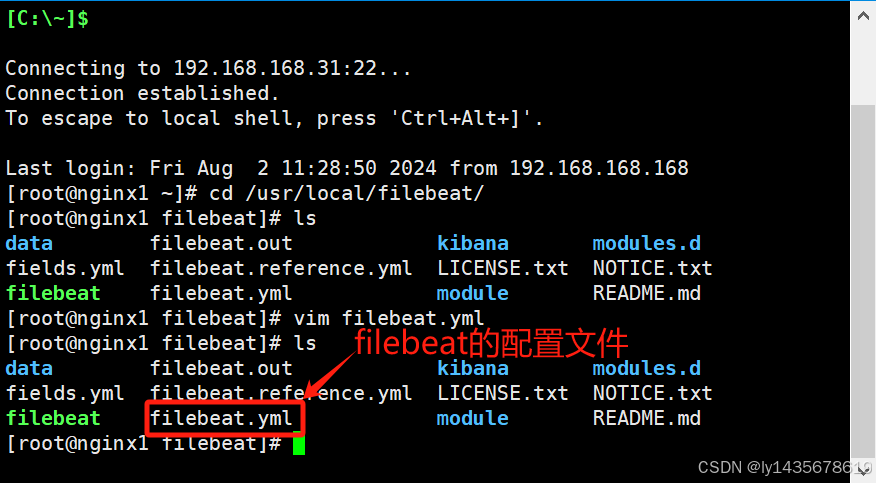This screenshot has height=483, width=876.
Task: Click the green terminal cursor block
Action: [299, 444]
